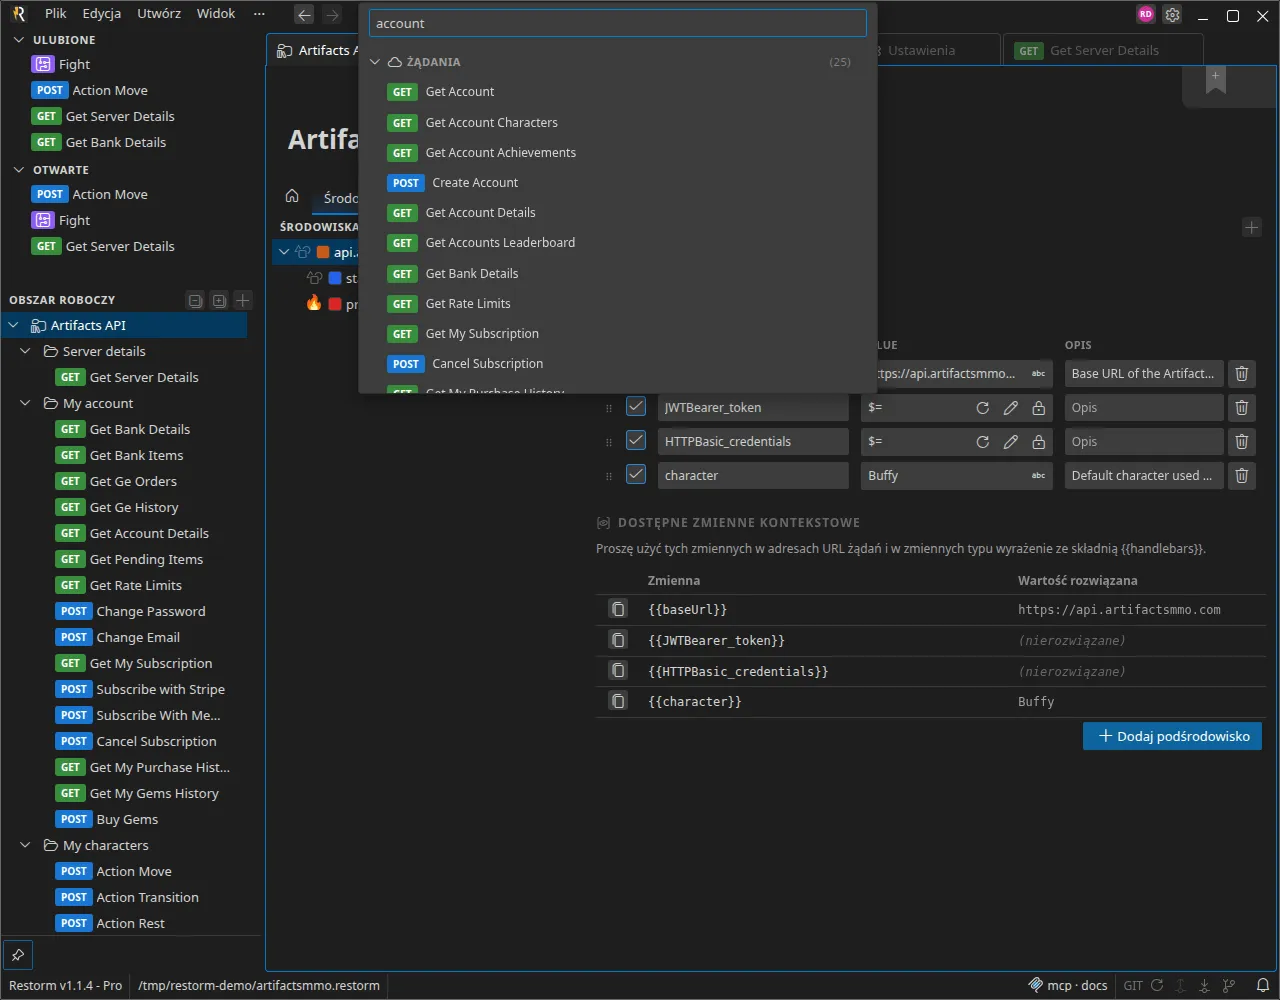This screenshot has height=1000, width=1280.
Task: Click the plus icon above the variables table
Action: (1251, 228)
